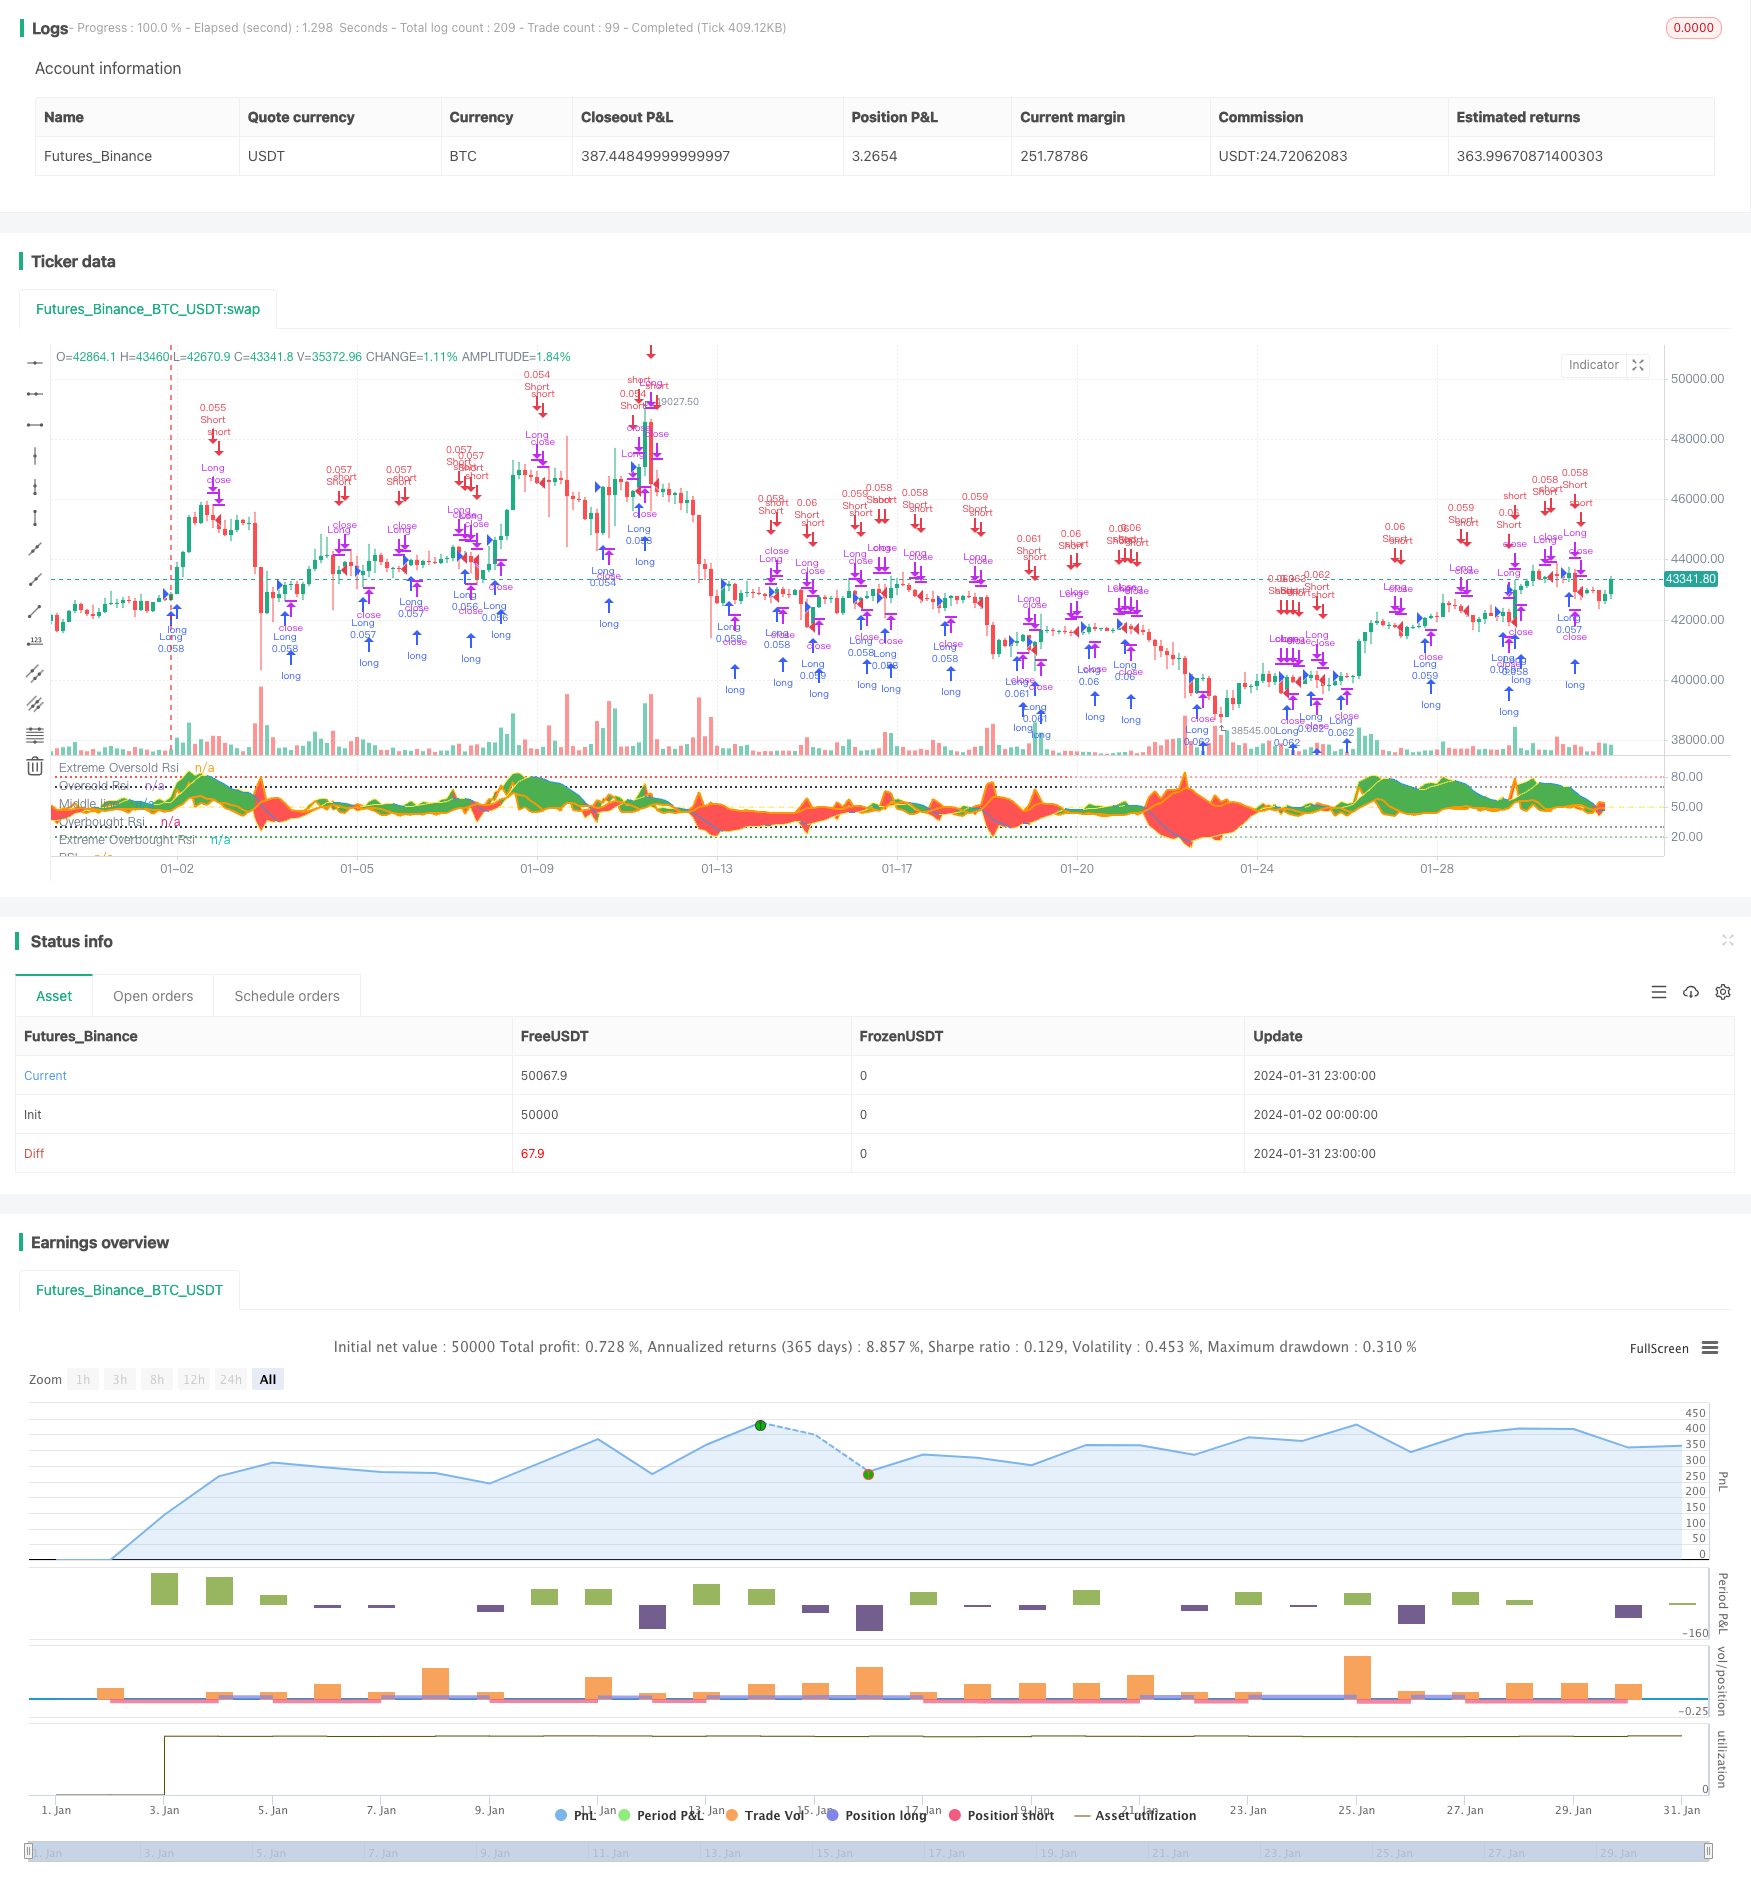Toggle the Trade Vol legend item
1751x1890 pixels.
pyautogui.click(x=765, y=1815)
